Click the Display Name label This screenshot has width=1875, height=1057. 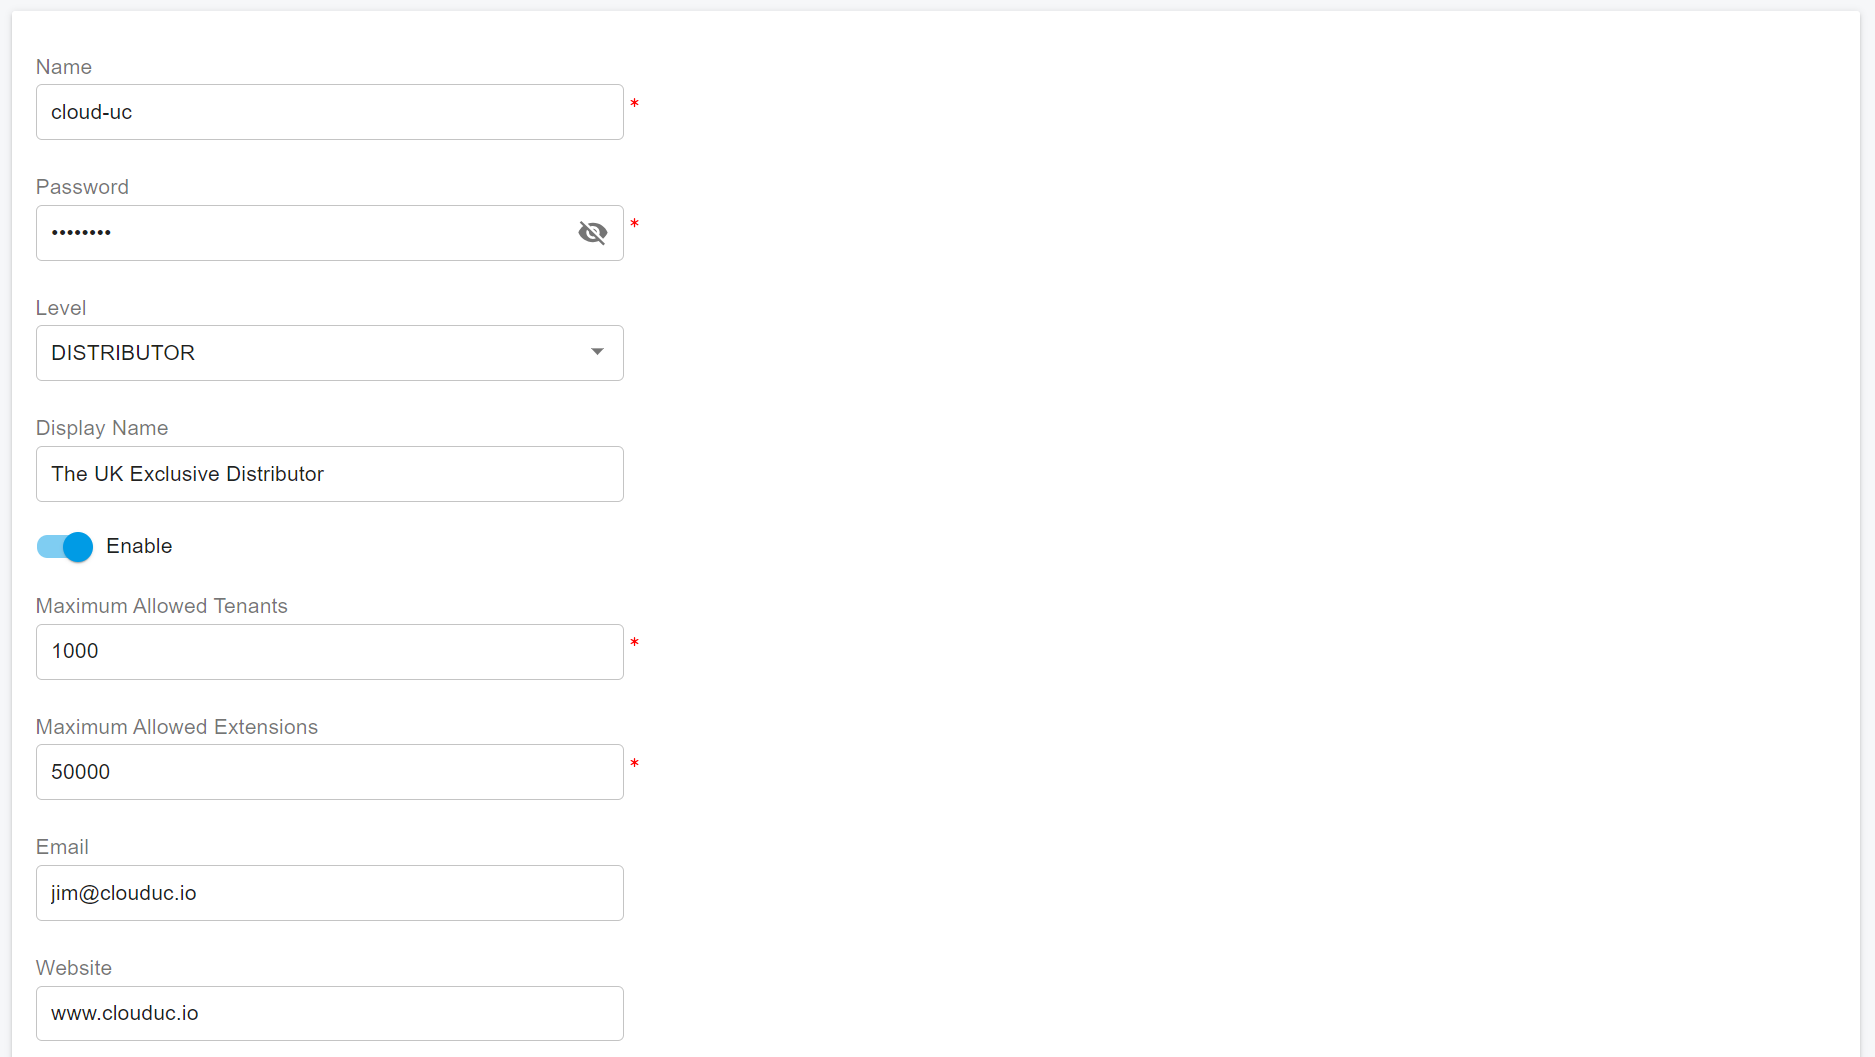pyautogui.click(x=102, y=428)
